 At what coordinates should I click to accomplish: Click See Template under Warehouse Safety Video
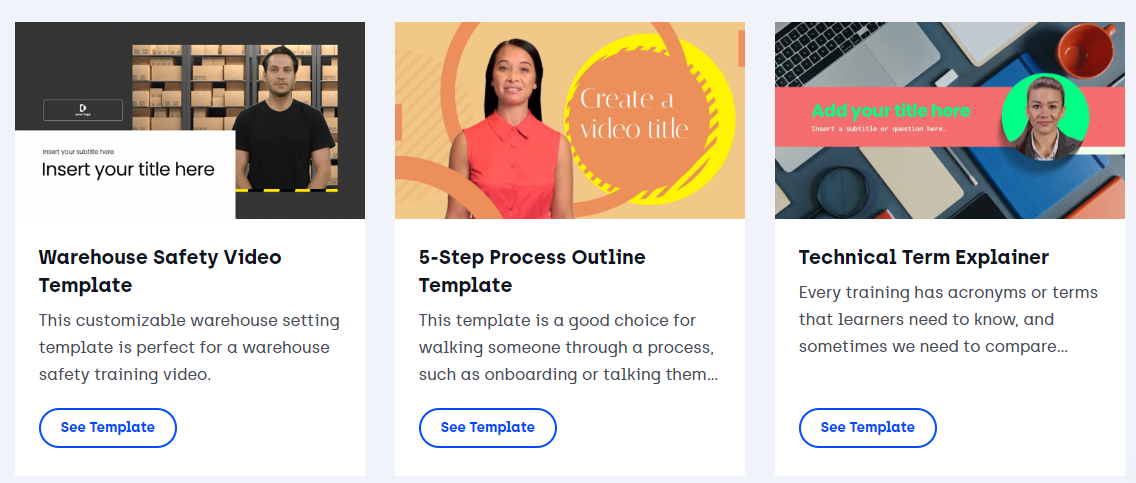pyautogui.click(x=108, y=427)
